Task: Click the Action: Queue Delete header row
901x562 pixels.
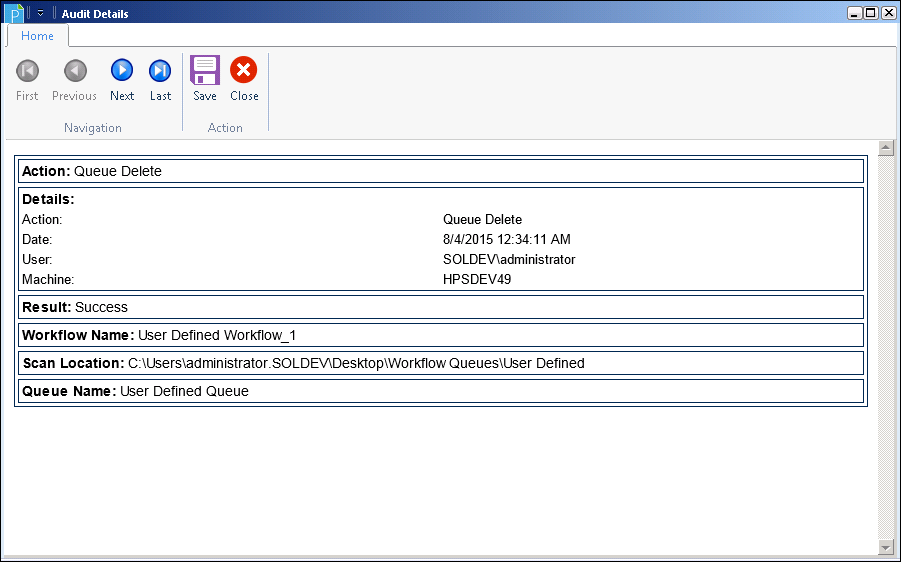Action: [x=441, y=171]
